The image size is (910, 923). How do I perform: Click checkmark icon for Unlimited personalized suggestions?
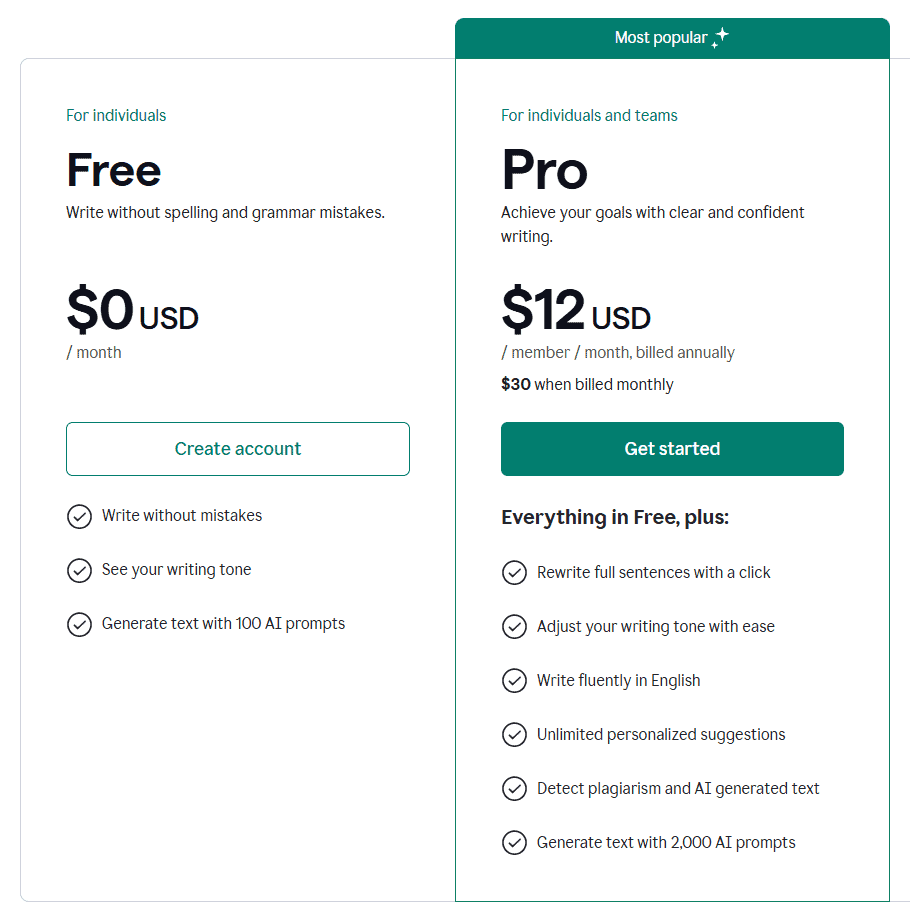click(x=514, y=735)
